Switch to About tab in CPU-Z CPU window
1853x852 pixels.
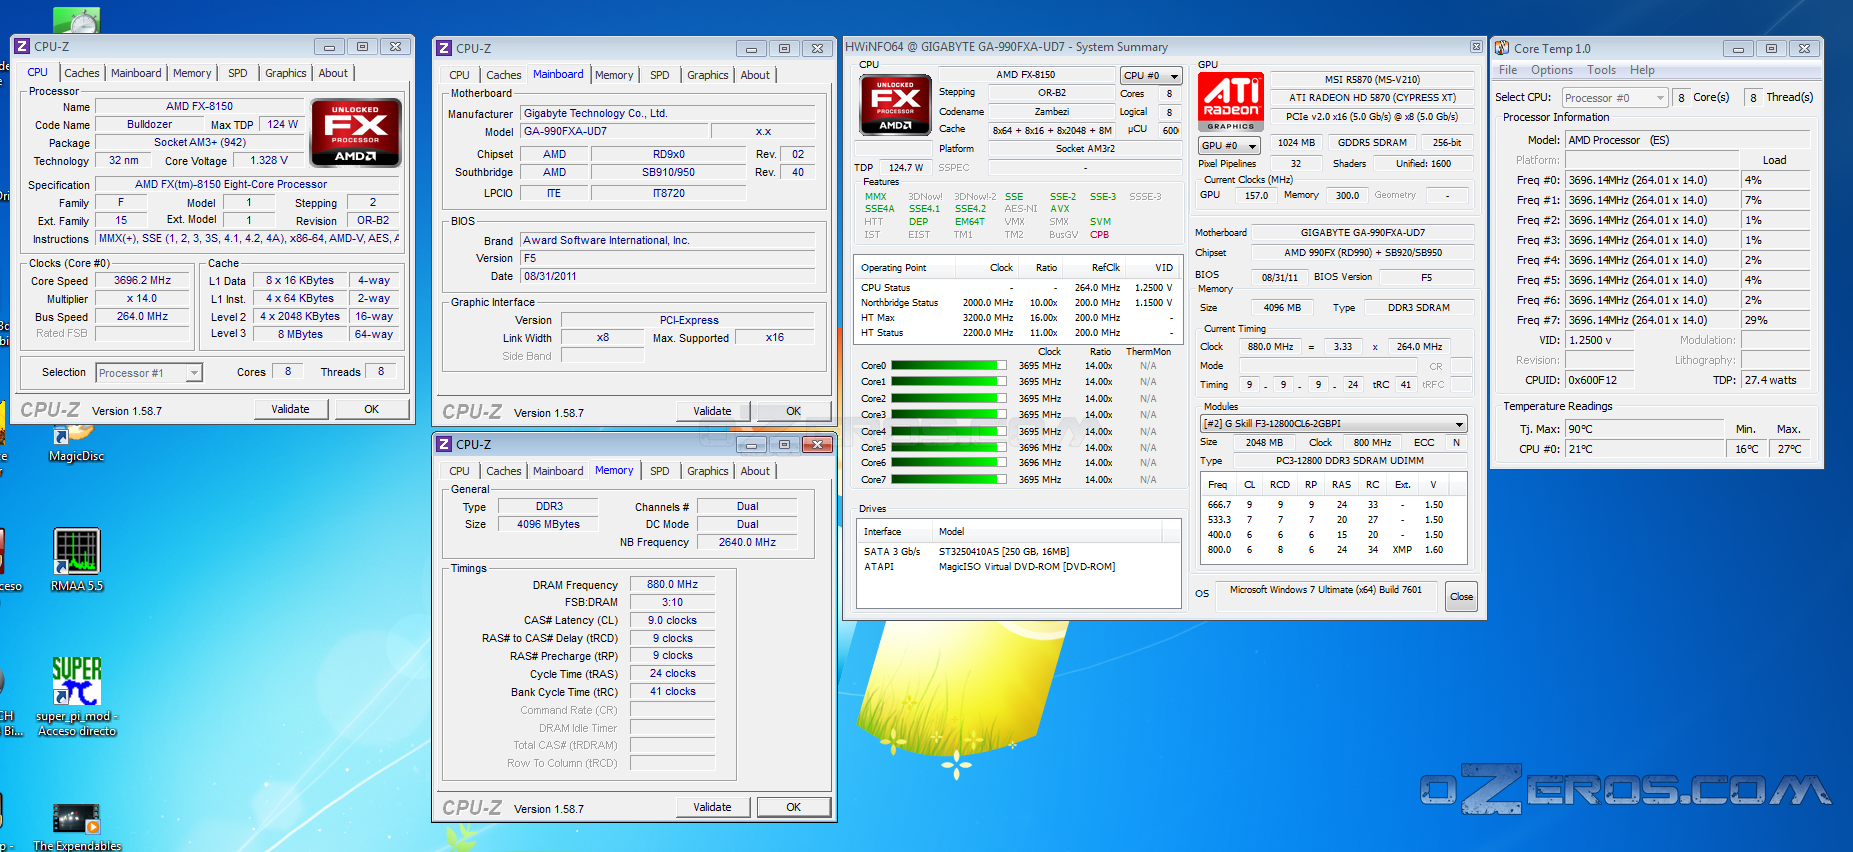[333, 73]
